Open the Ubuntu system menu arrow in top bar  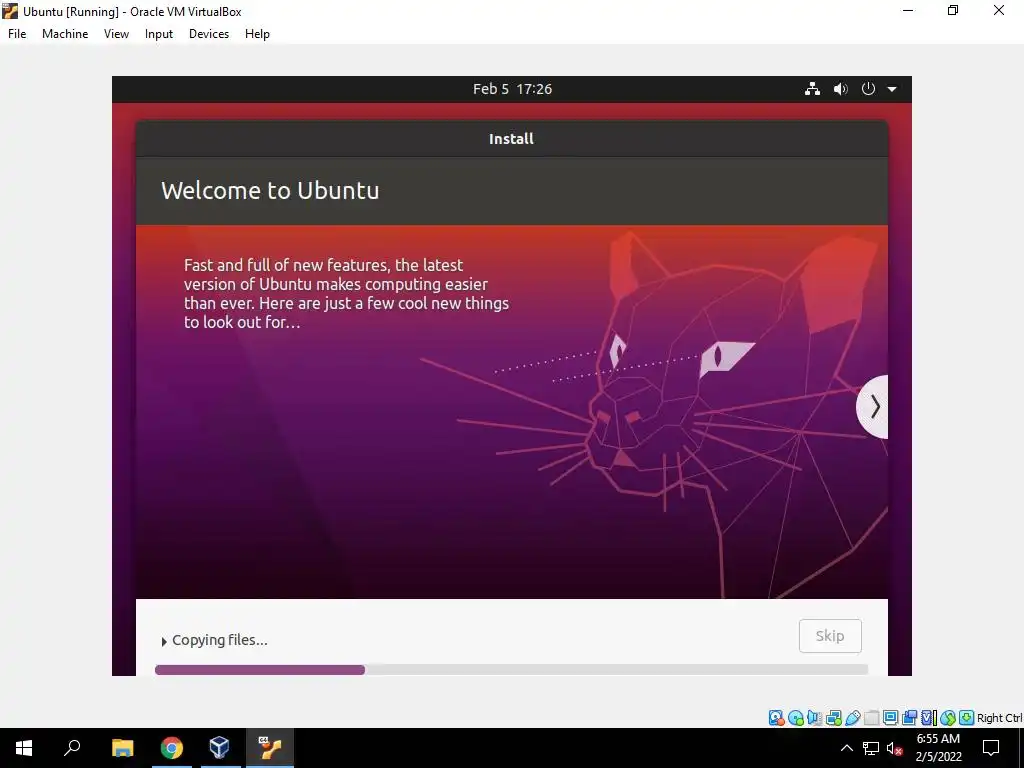pyautogui.click(x=892, y=89)
